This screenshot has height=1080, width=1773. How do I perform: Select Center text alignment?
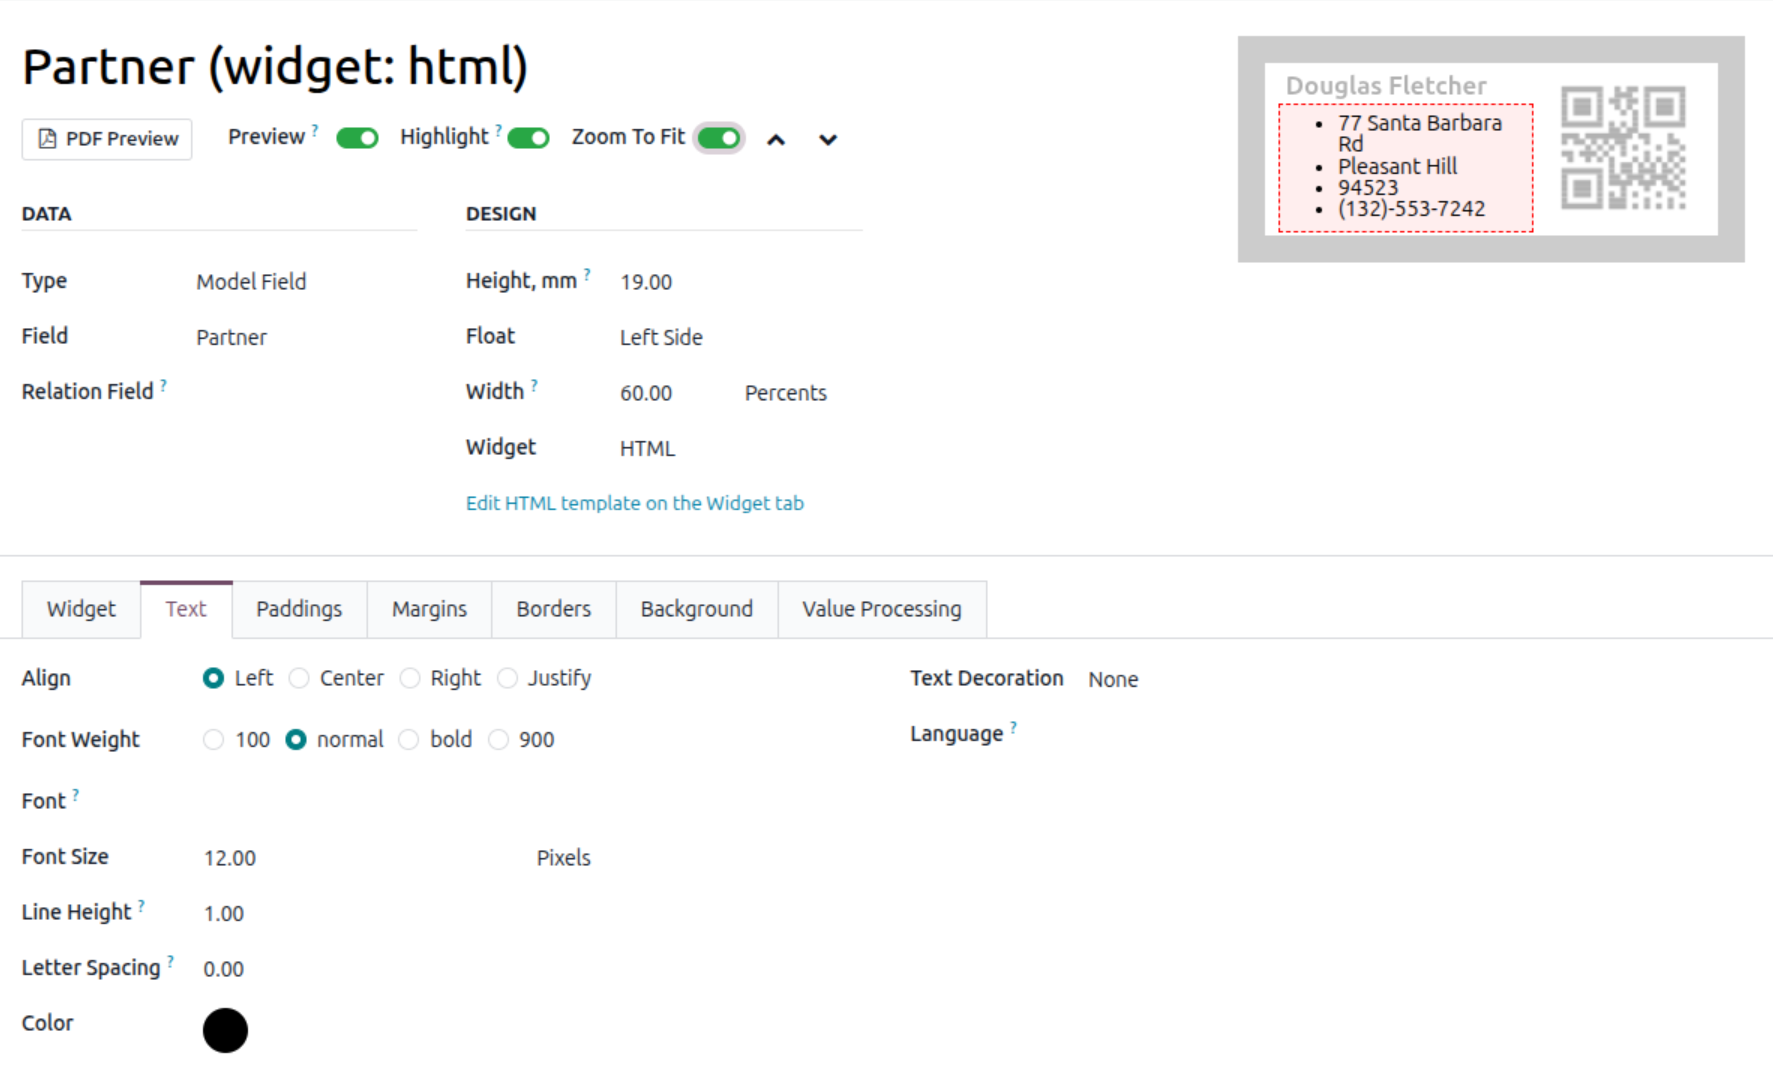[x=299, y=678]
